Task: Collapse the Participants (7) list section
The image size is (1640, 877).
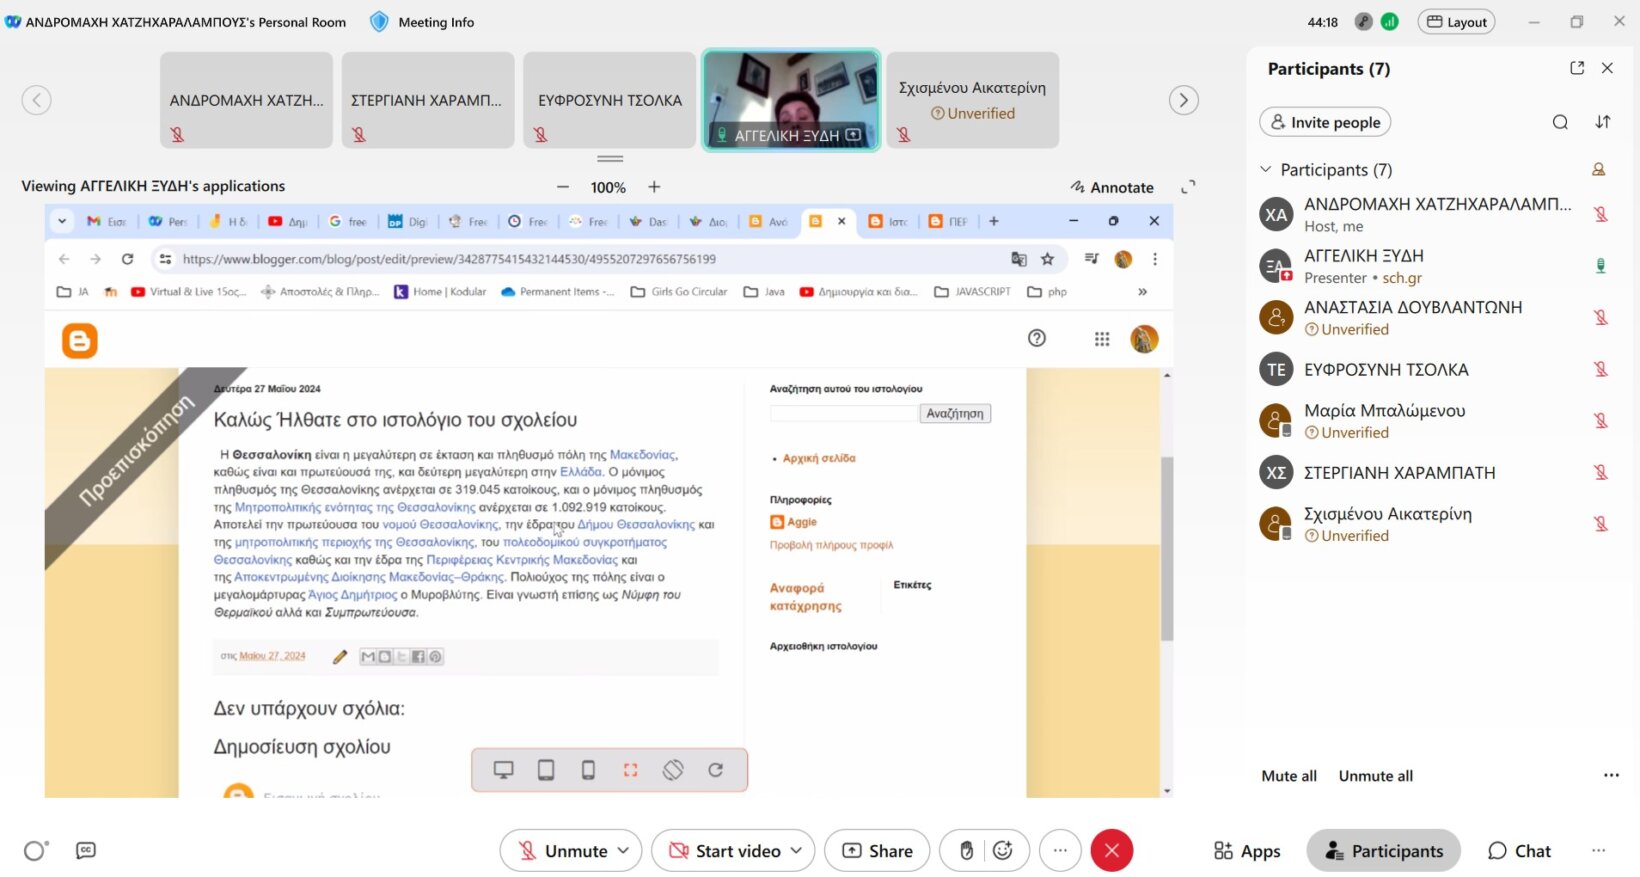Action: coord(1266,170)
